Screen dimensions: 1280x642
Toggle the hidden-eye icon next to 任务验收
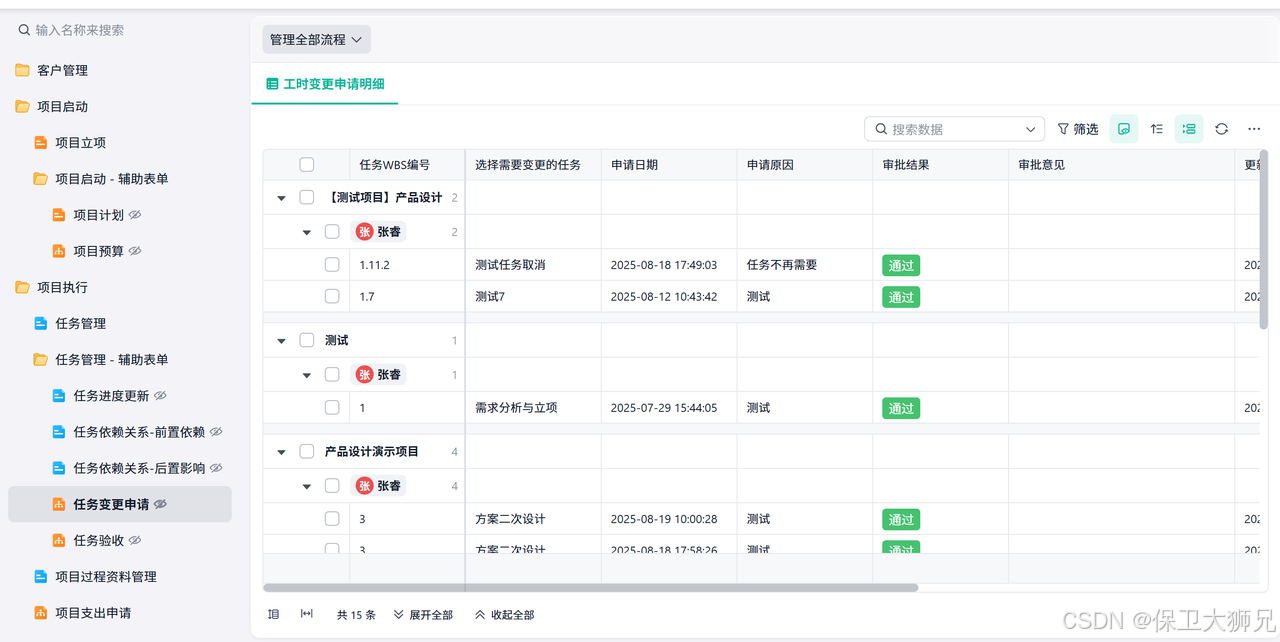[x=135, y=540]
